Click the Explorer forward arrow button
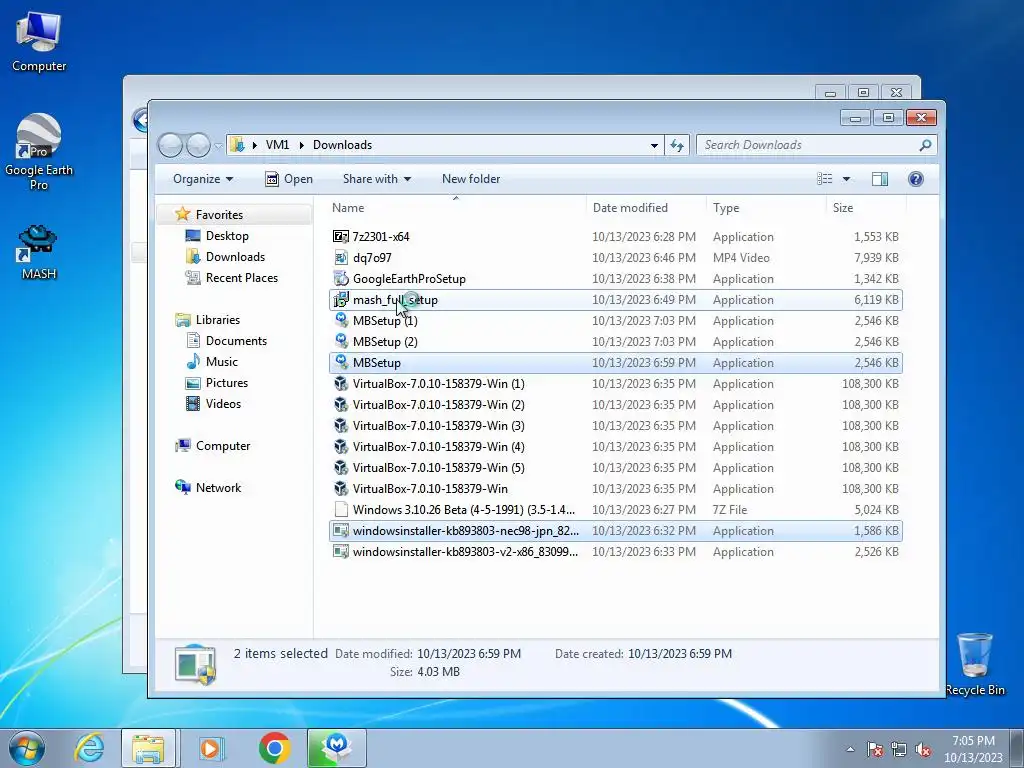 tap(198, 145)
